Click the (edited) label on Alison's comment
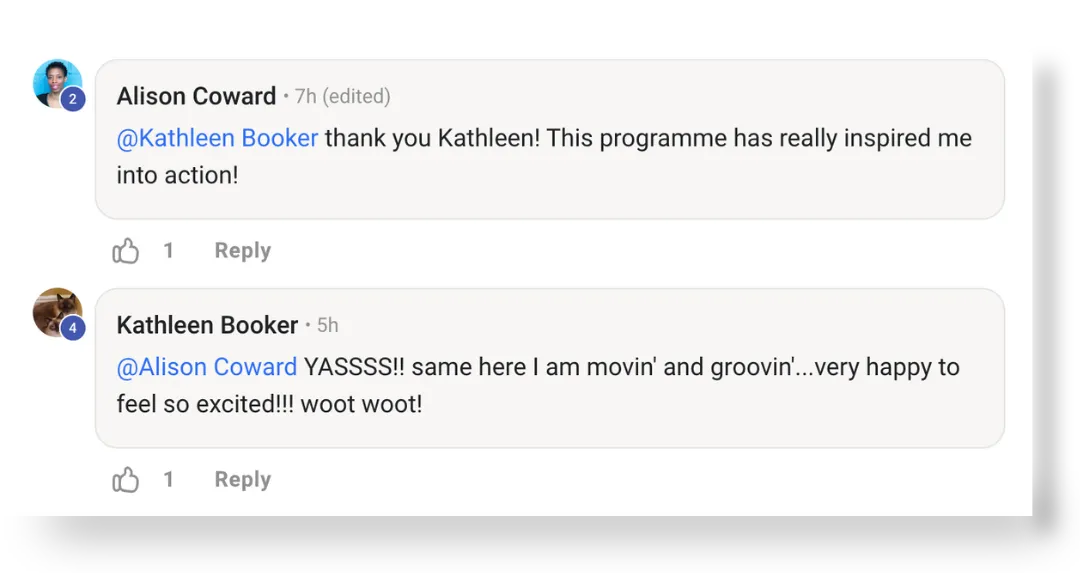Image resolution: width=1080 pixels, height=573 pixels. pos(356,96)
